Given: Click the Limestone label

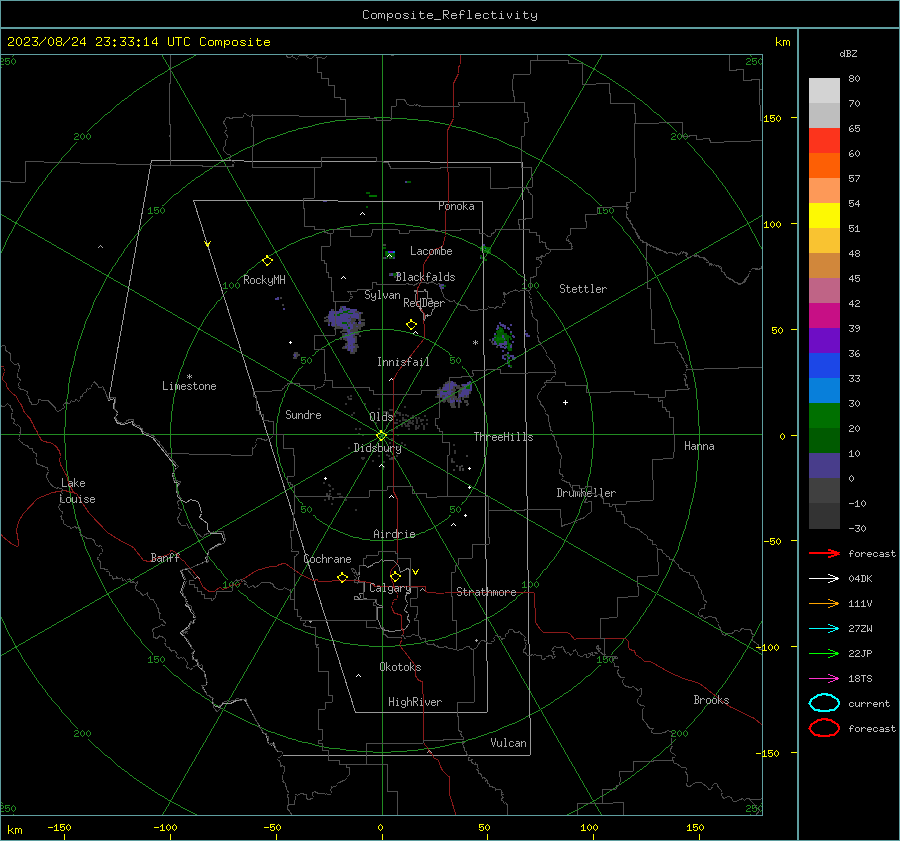Looking at the screenshot, I should (189, 386).
